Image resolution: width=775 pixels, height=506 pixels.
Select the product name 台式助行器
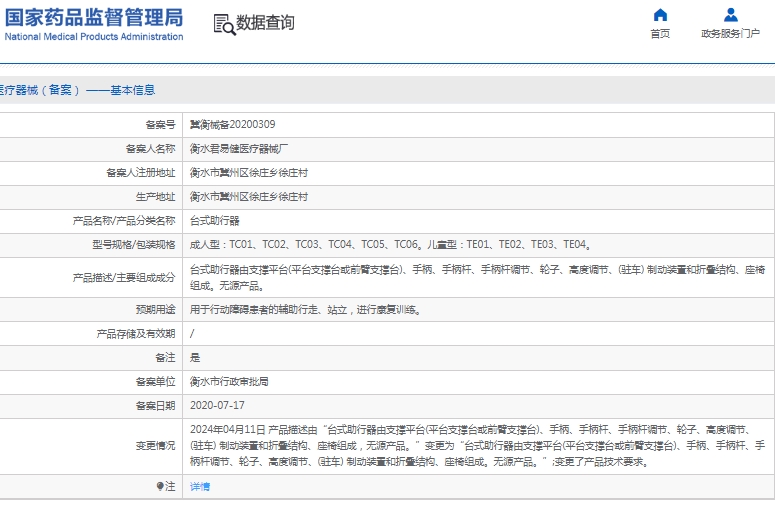coord(215,221)
